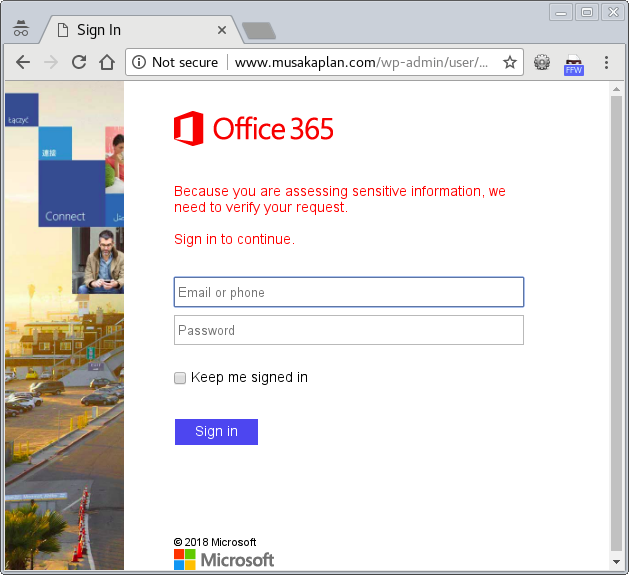Open a new tab
Image resolution: width=629 pixels, height=575 pixels.
[x=259, y=30]
